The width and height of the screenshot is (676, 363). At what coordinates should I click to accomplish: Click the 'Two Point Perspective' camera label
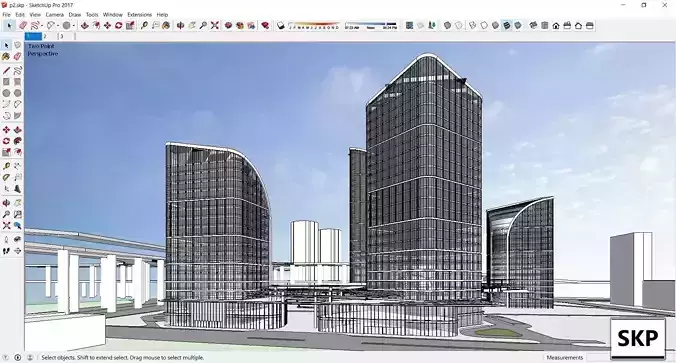42,50
